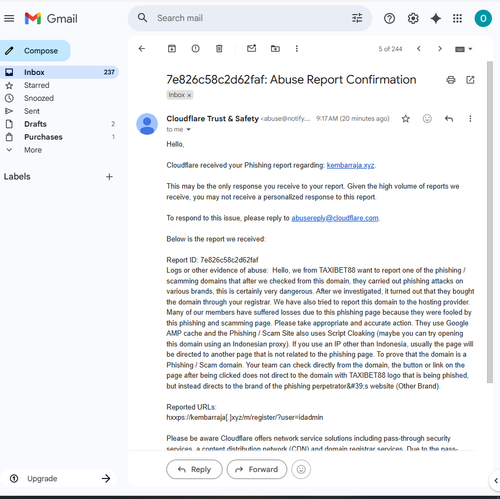Archive this email
500x499 pixels.
[x=172, y=49]
